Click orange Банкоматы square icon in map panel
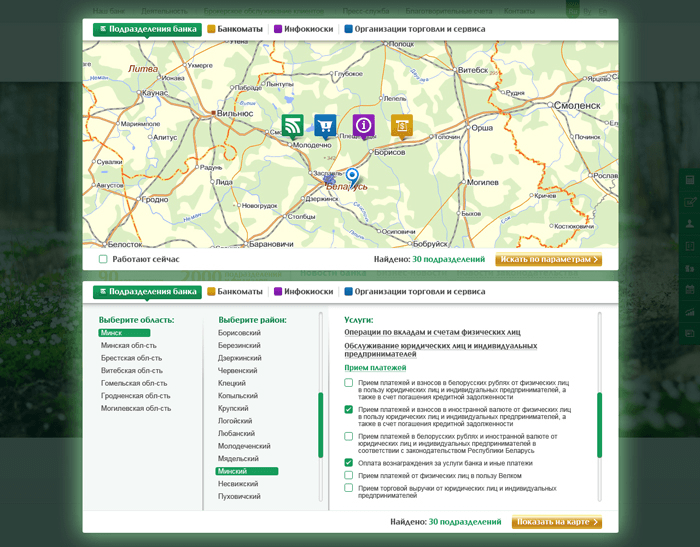Viewport: 700px width, 547px height. [211, 29]
